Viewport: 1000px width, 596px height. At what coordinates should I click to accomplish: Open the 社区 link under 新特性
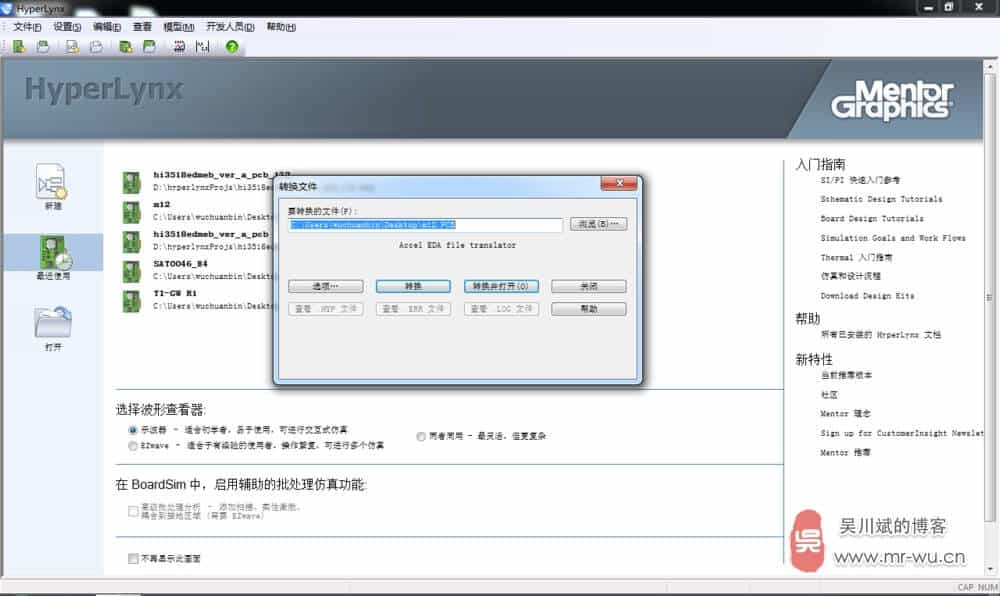pos(829,395)
